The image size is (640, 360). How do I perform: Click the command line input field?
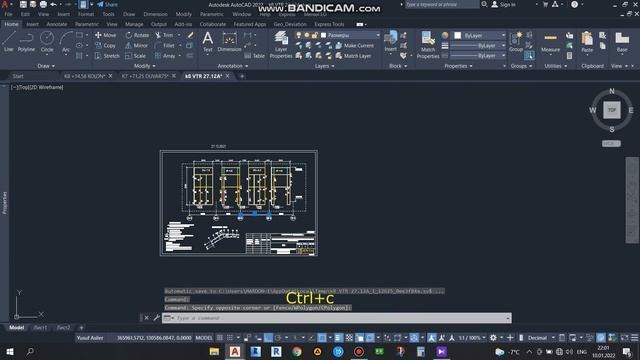pyautogui.click(x=337, y=318)
